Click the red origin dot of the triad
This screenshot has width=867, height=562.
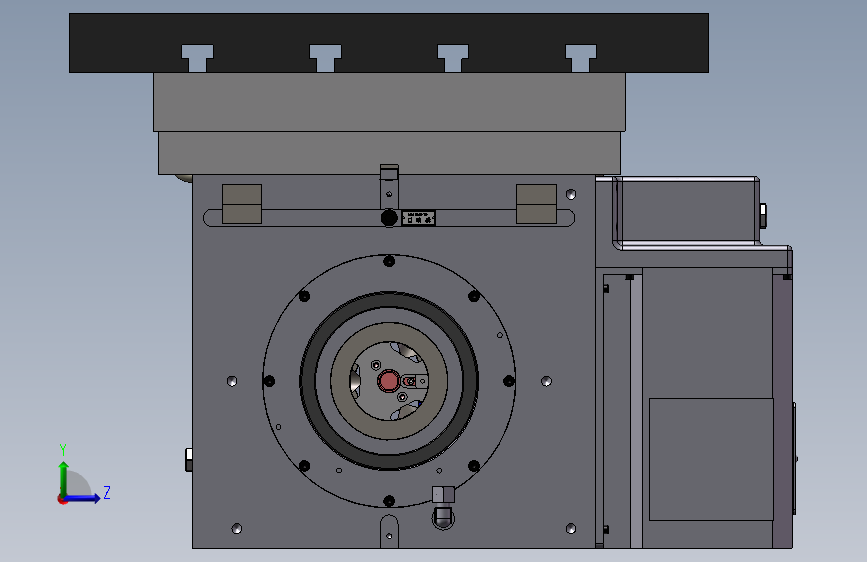click(x=62, y=499)
